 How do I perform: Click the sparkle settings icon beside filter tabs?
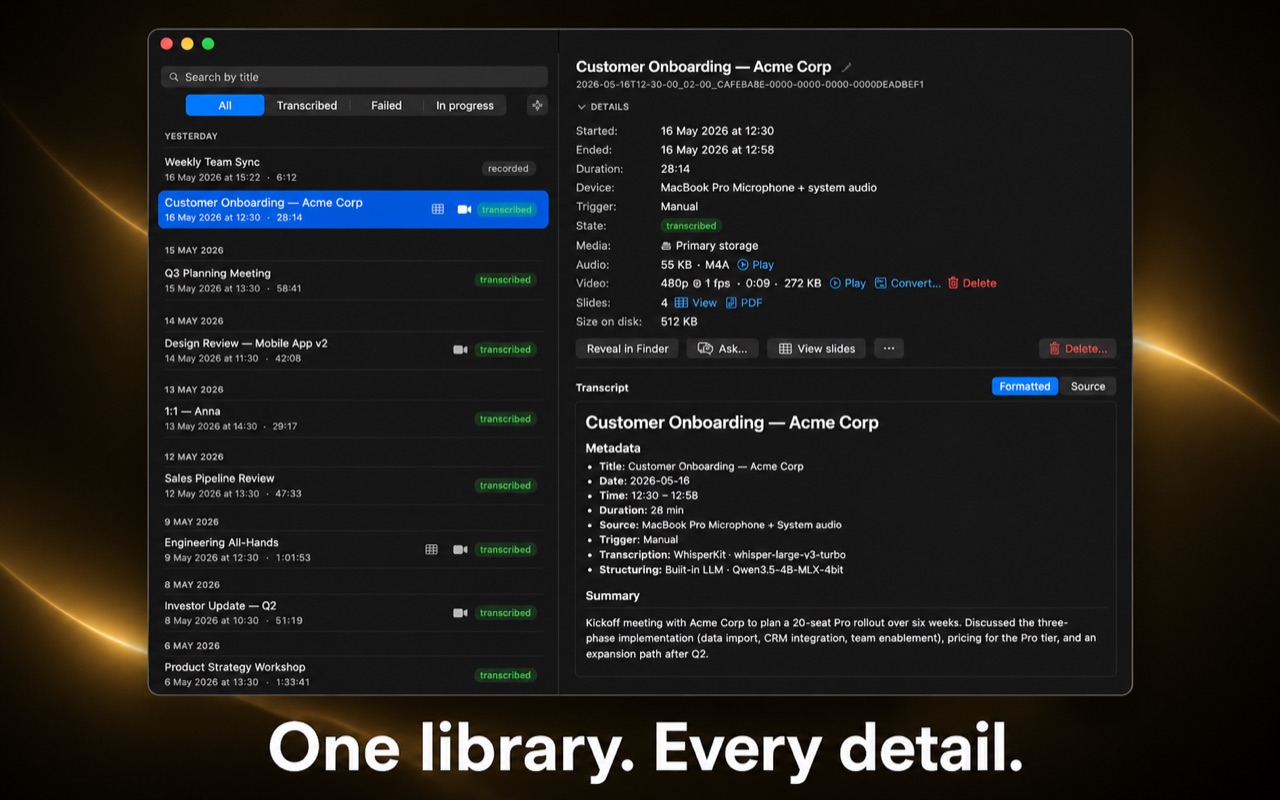pyautogui.click(x=537, y=105)
